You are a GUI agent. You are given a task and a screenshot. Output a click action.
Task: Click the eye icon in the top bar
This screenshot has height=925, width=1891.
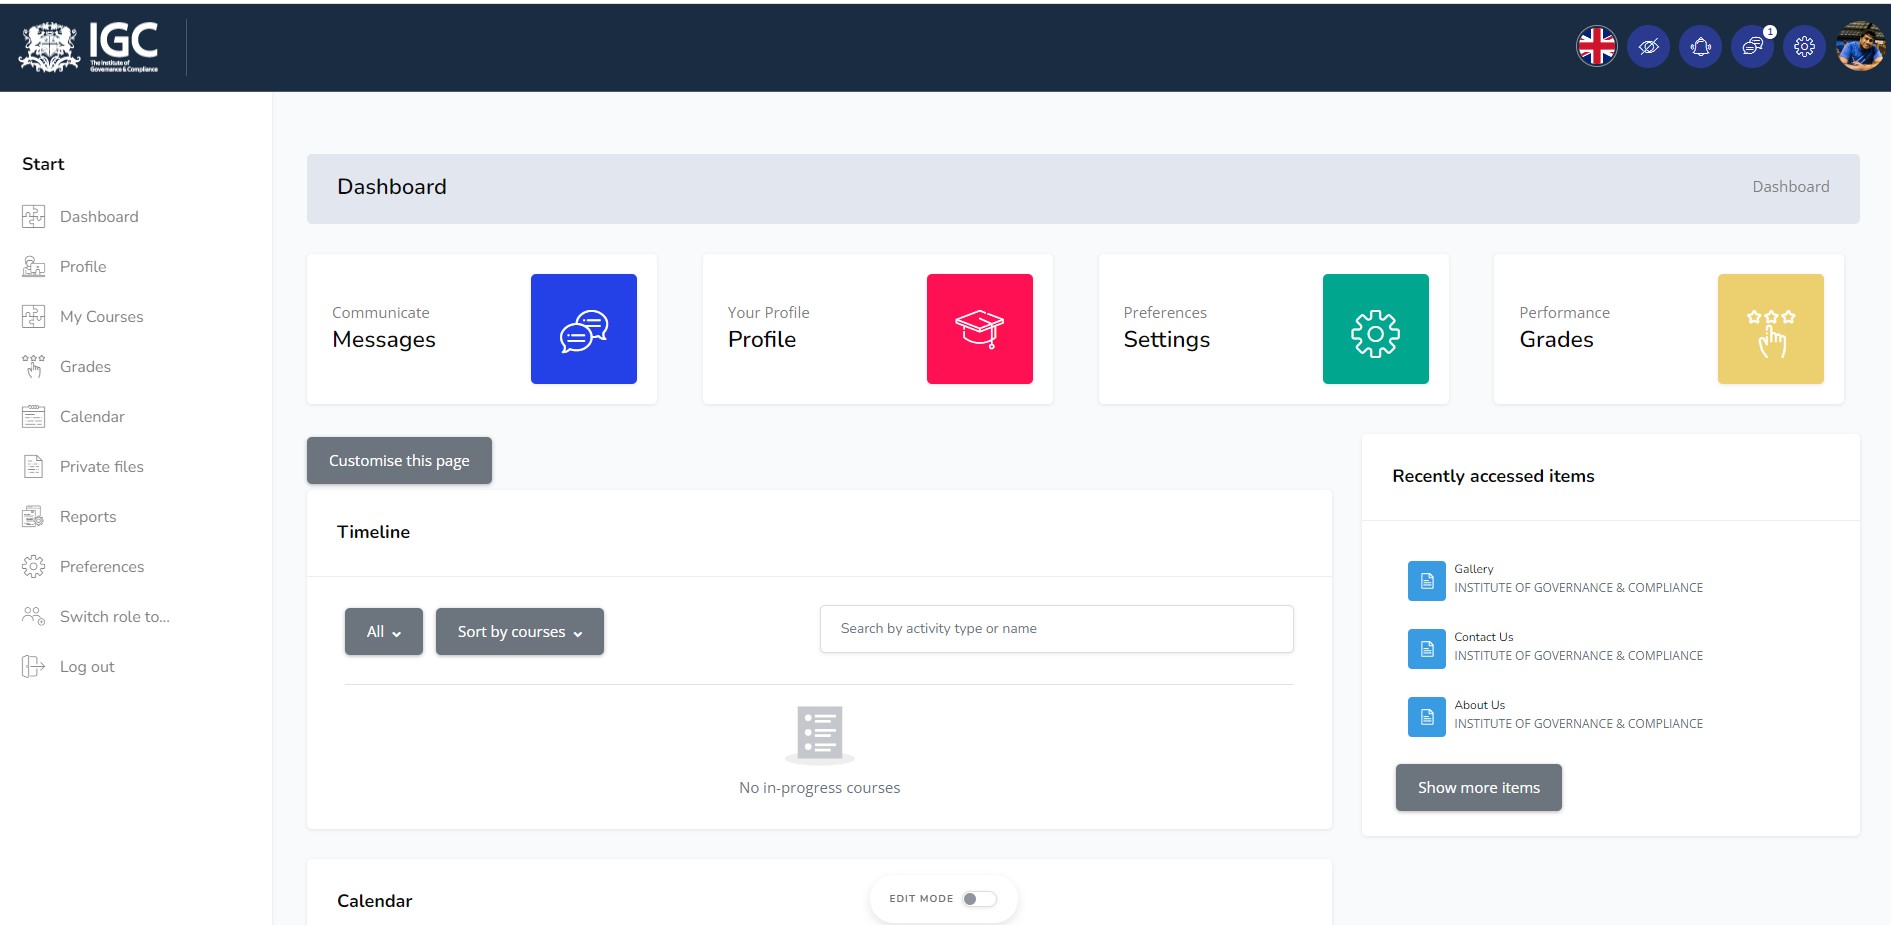point(1650,45)
